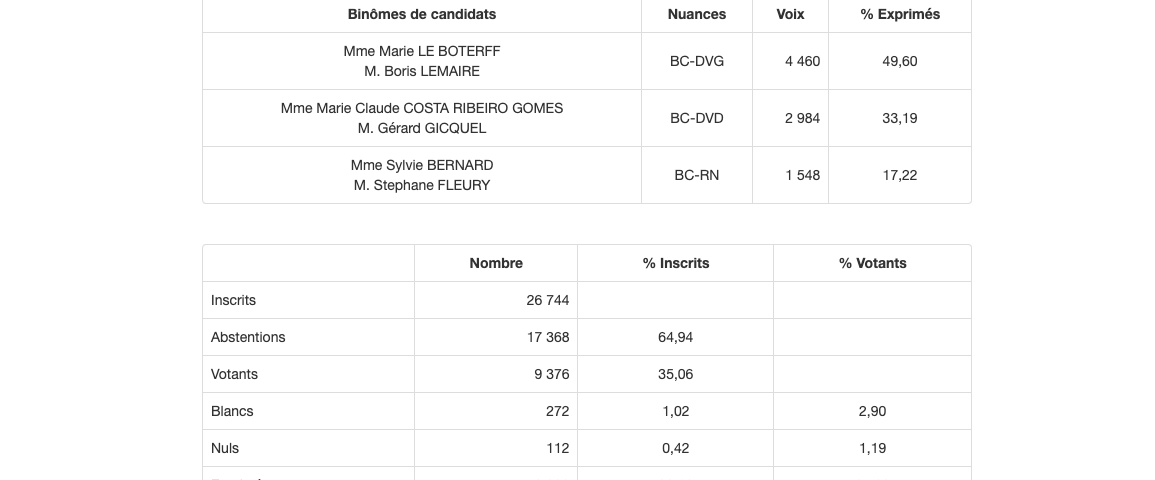Click the "Nombre" column header

[x=496, y=263]
